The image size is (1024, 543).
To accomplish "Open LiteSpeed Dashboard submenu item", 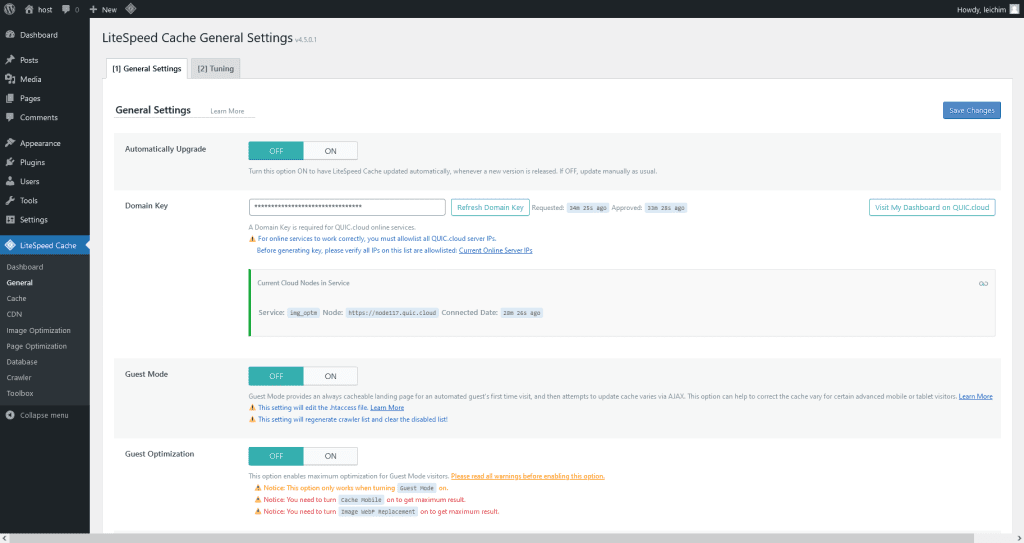I will click(x=25, y=267).
